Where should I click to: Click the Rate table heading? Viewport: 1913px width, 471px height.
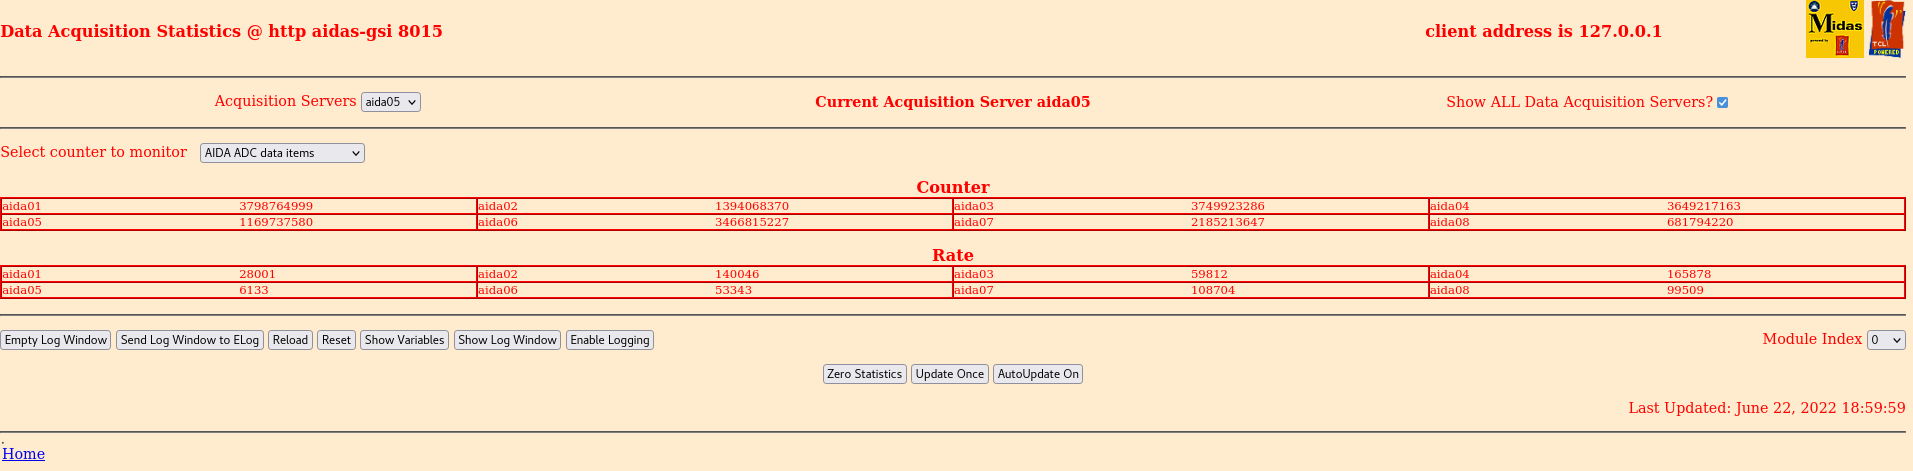tap(953, 255)
